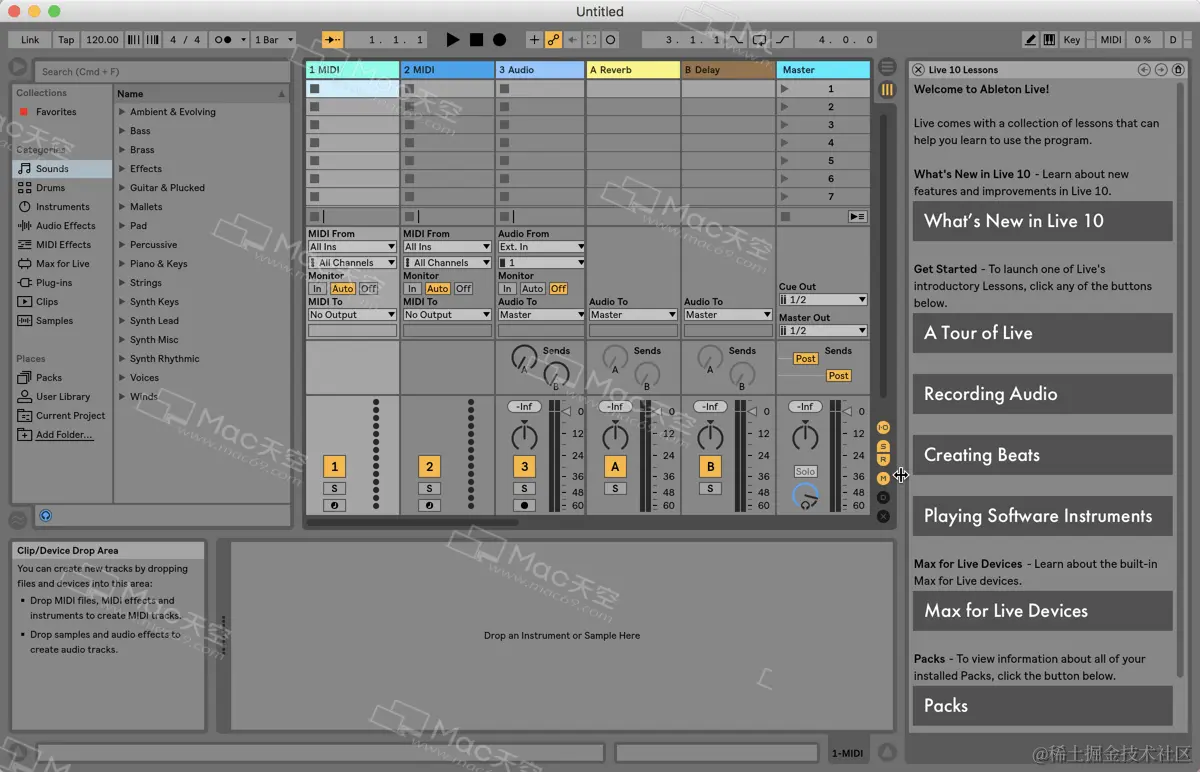Go back in Live 10 Lessons panel
This screenshot has width=1200, height=772.
pos(1144,70)
